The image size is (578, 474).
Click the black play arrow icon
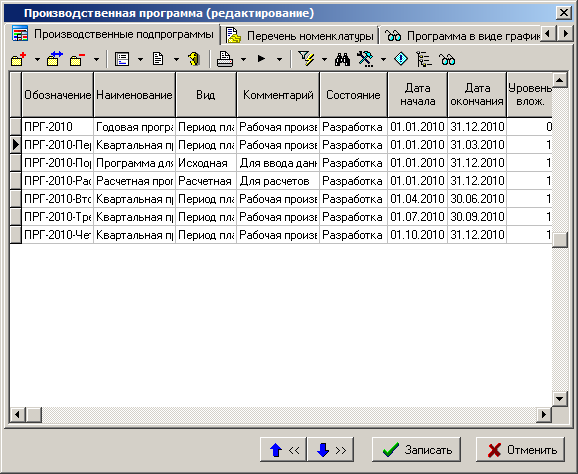(x=261, y=59)
